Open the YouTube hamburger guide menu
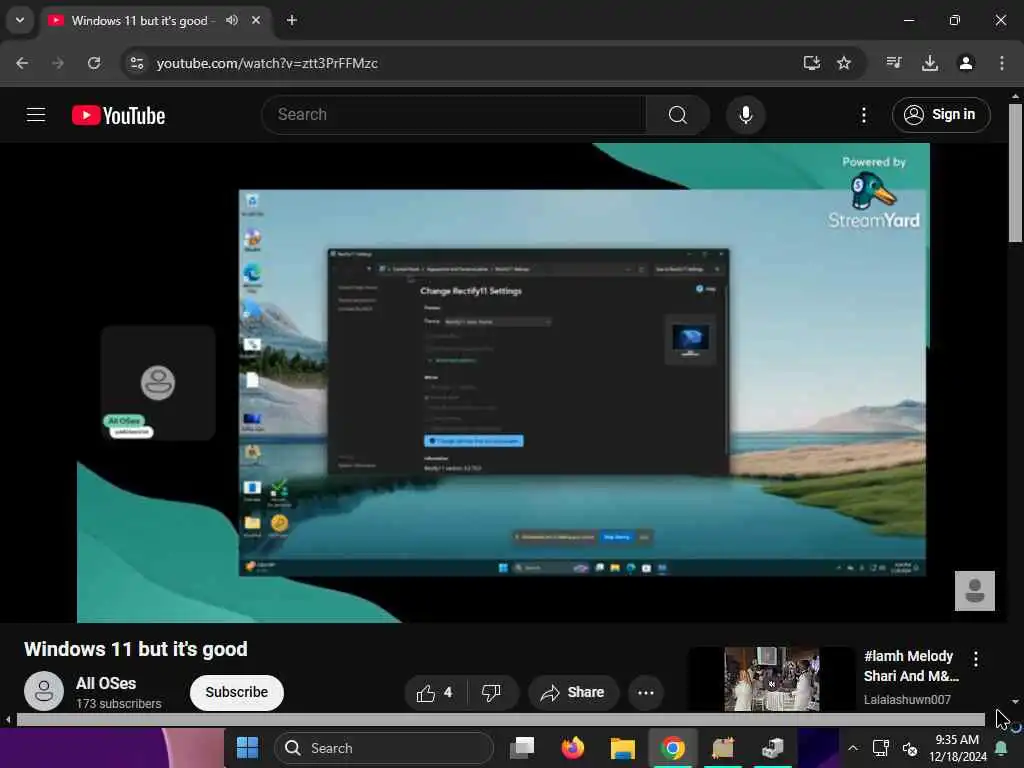The width and height of the screenshot is (1024, 768). click(36, 115)
